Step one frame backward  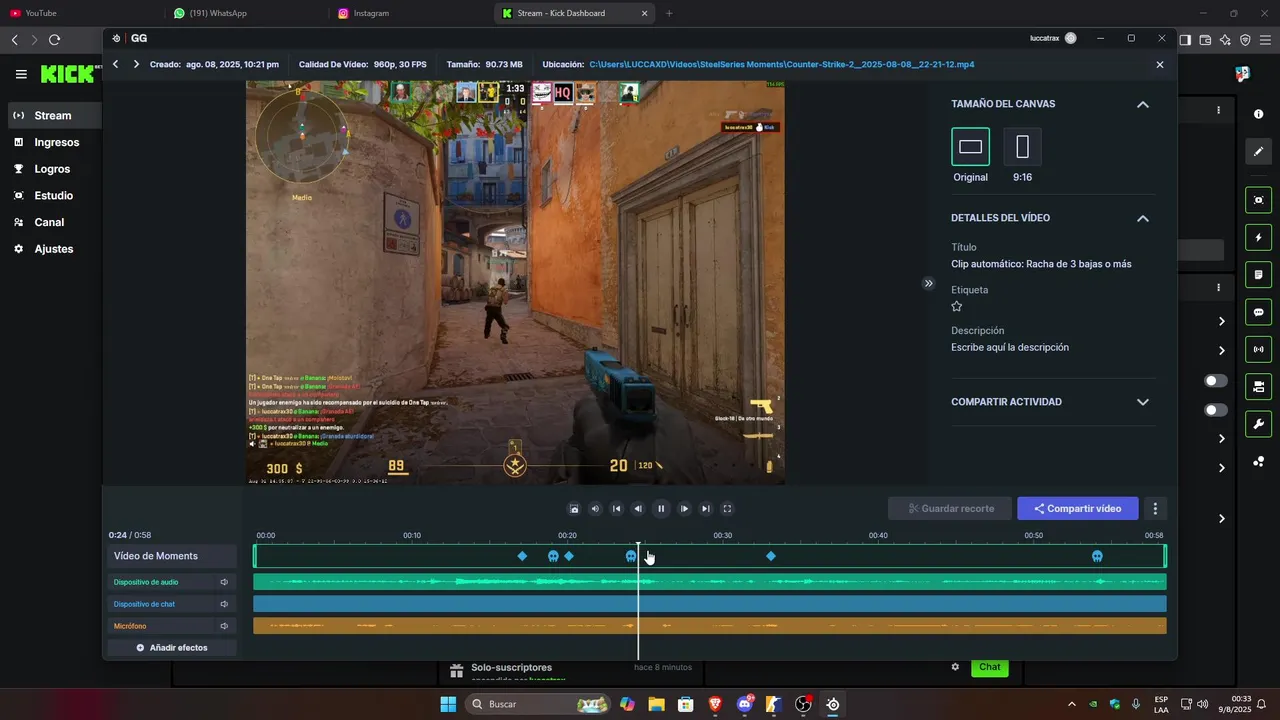coord(639,509)
